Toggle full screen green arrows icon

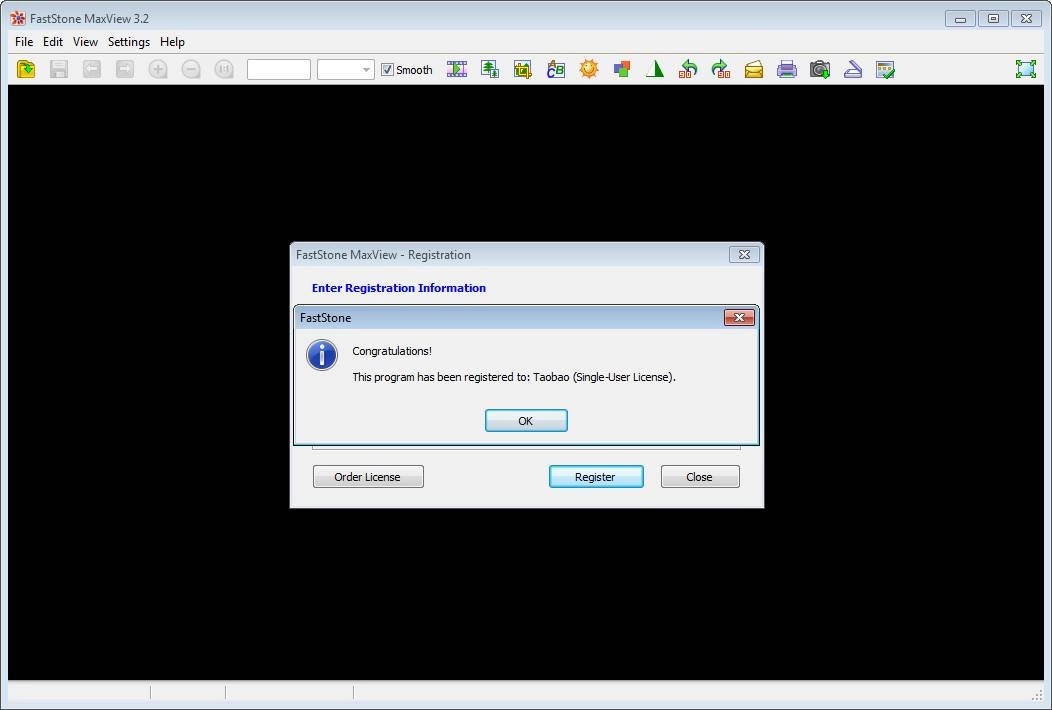point(1026,69)
